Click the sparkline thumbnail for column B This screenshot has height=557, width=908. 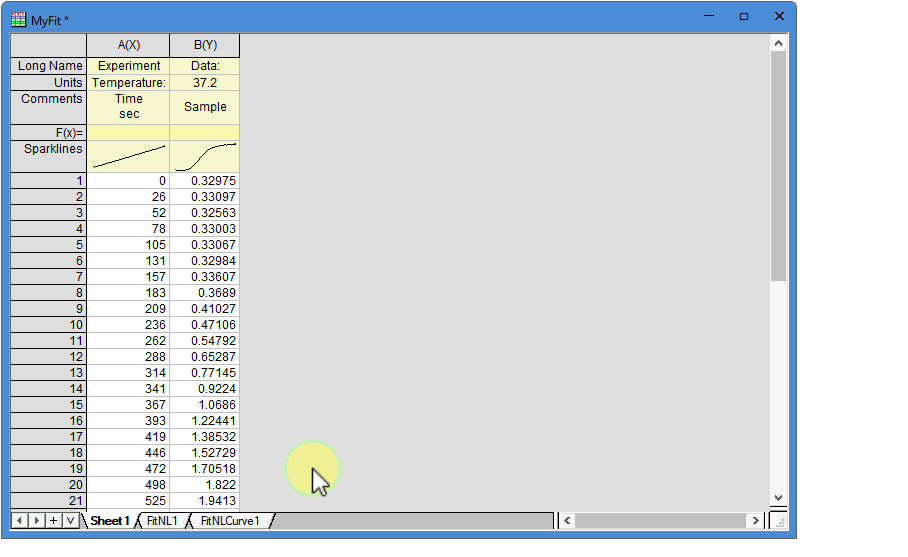tap(205, 156)
